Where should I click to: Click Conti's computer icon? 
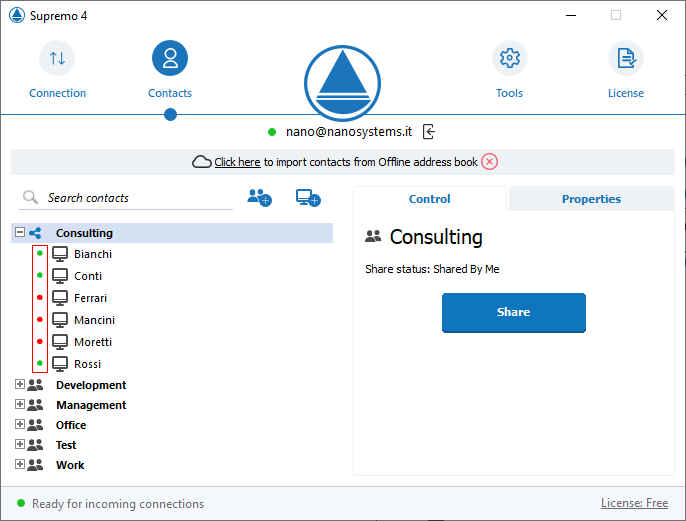click(60, 276)
